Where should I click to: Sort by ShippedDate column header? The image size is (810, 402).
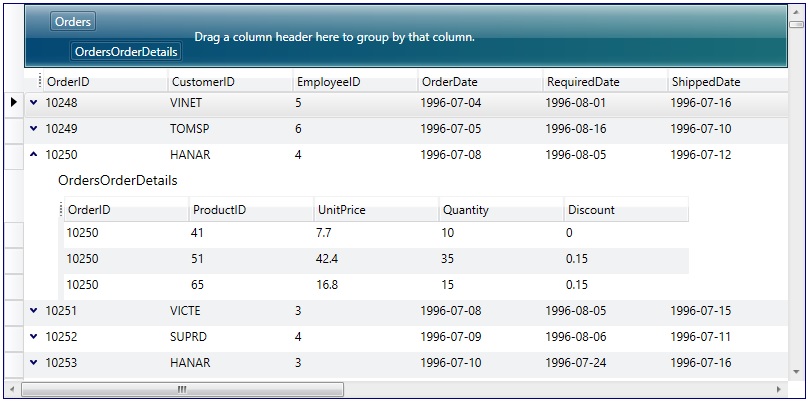(730, 82)
